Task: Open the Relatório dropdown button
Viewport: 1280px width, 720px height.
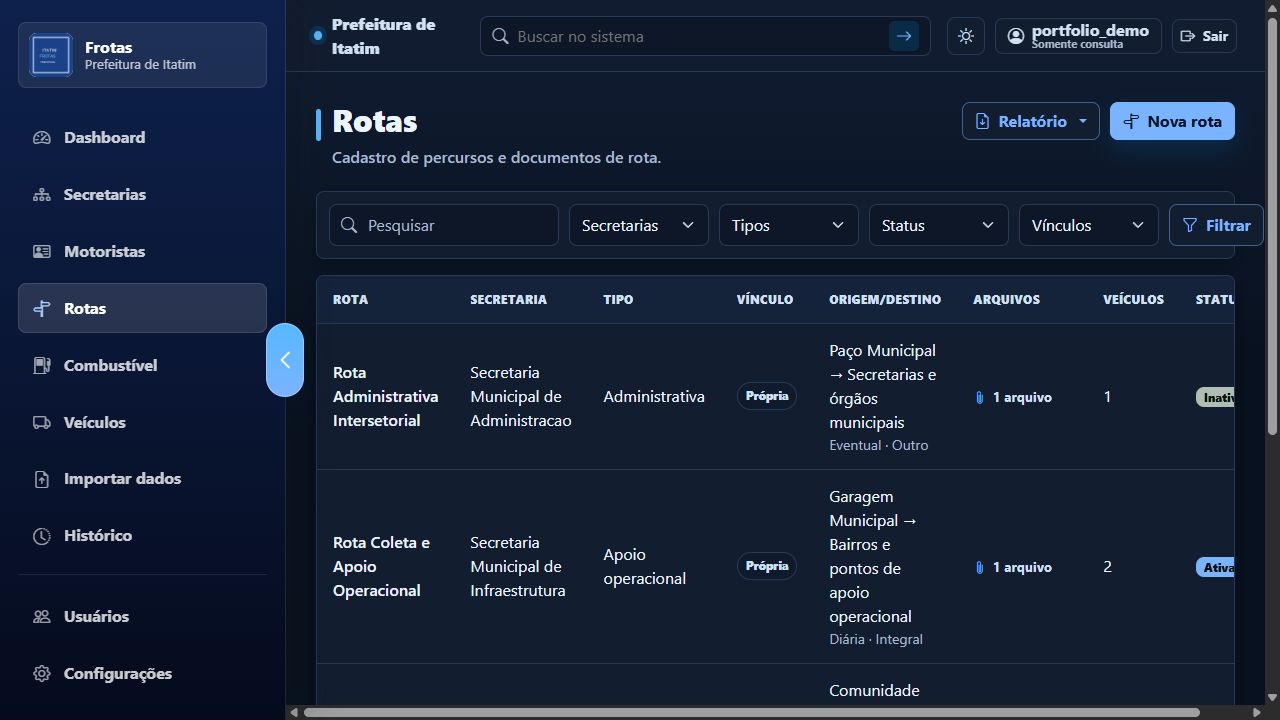Action: point(1031,121)
